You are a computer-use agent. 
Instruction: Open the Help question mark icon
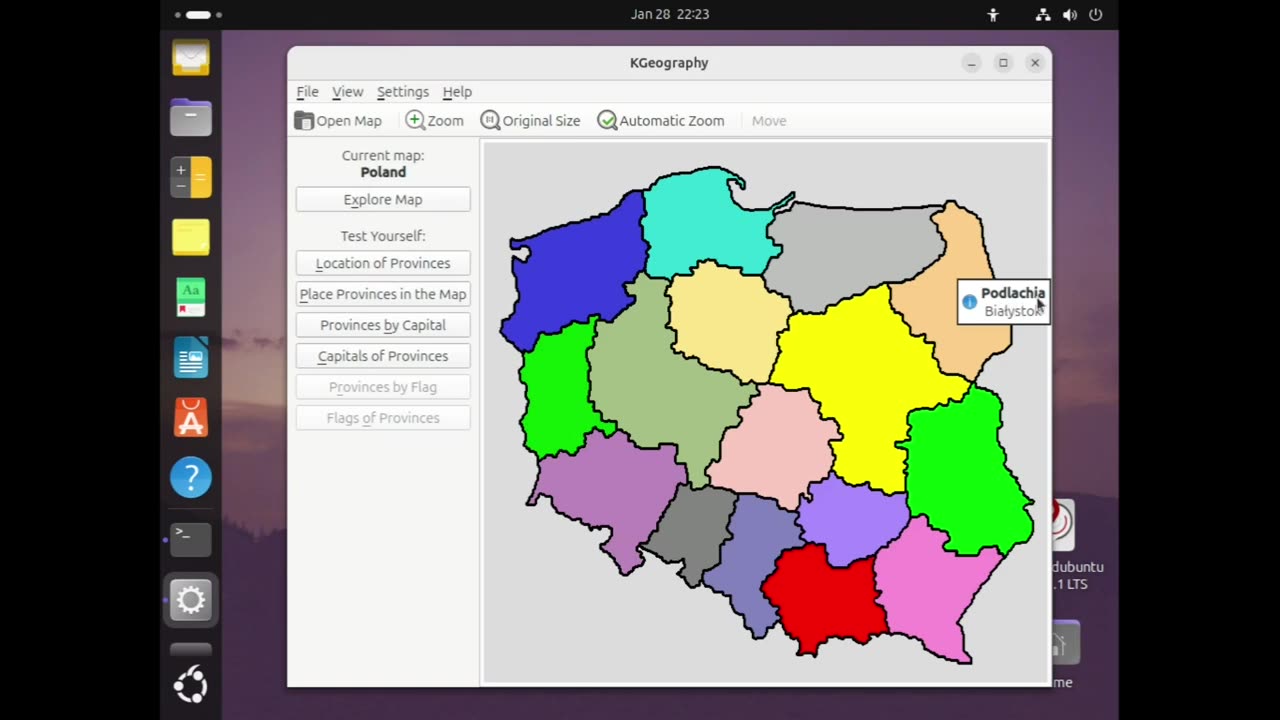pos(191,477)
